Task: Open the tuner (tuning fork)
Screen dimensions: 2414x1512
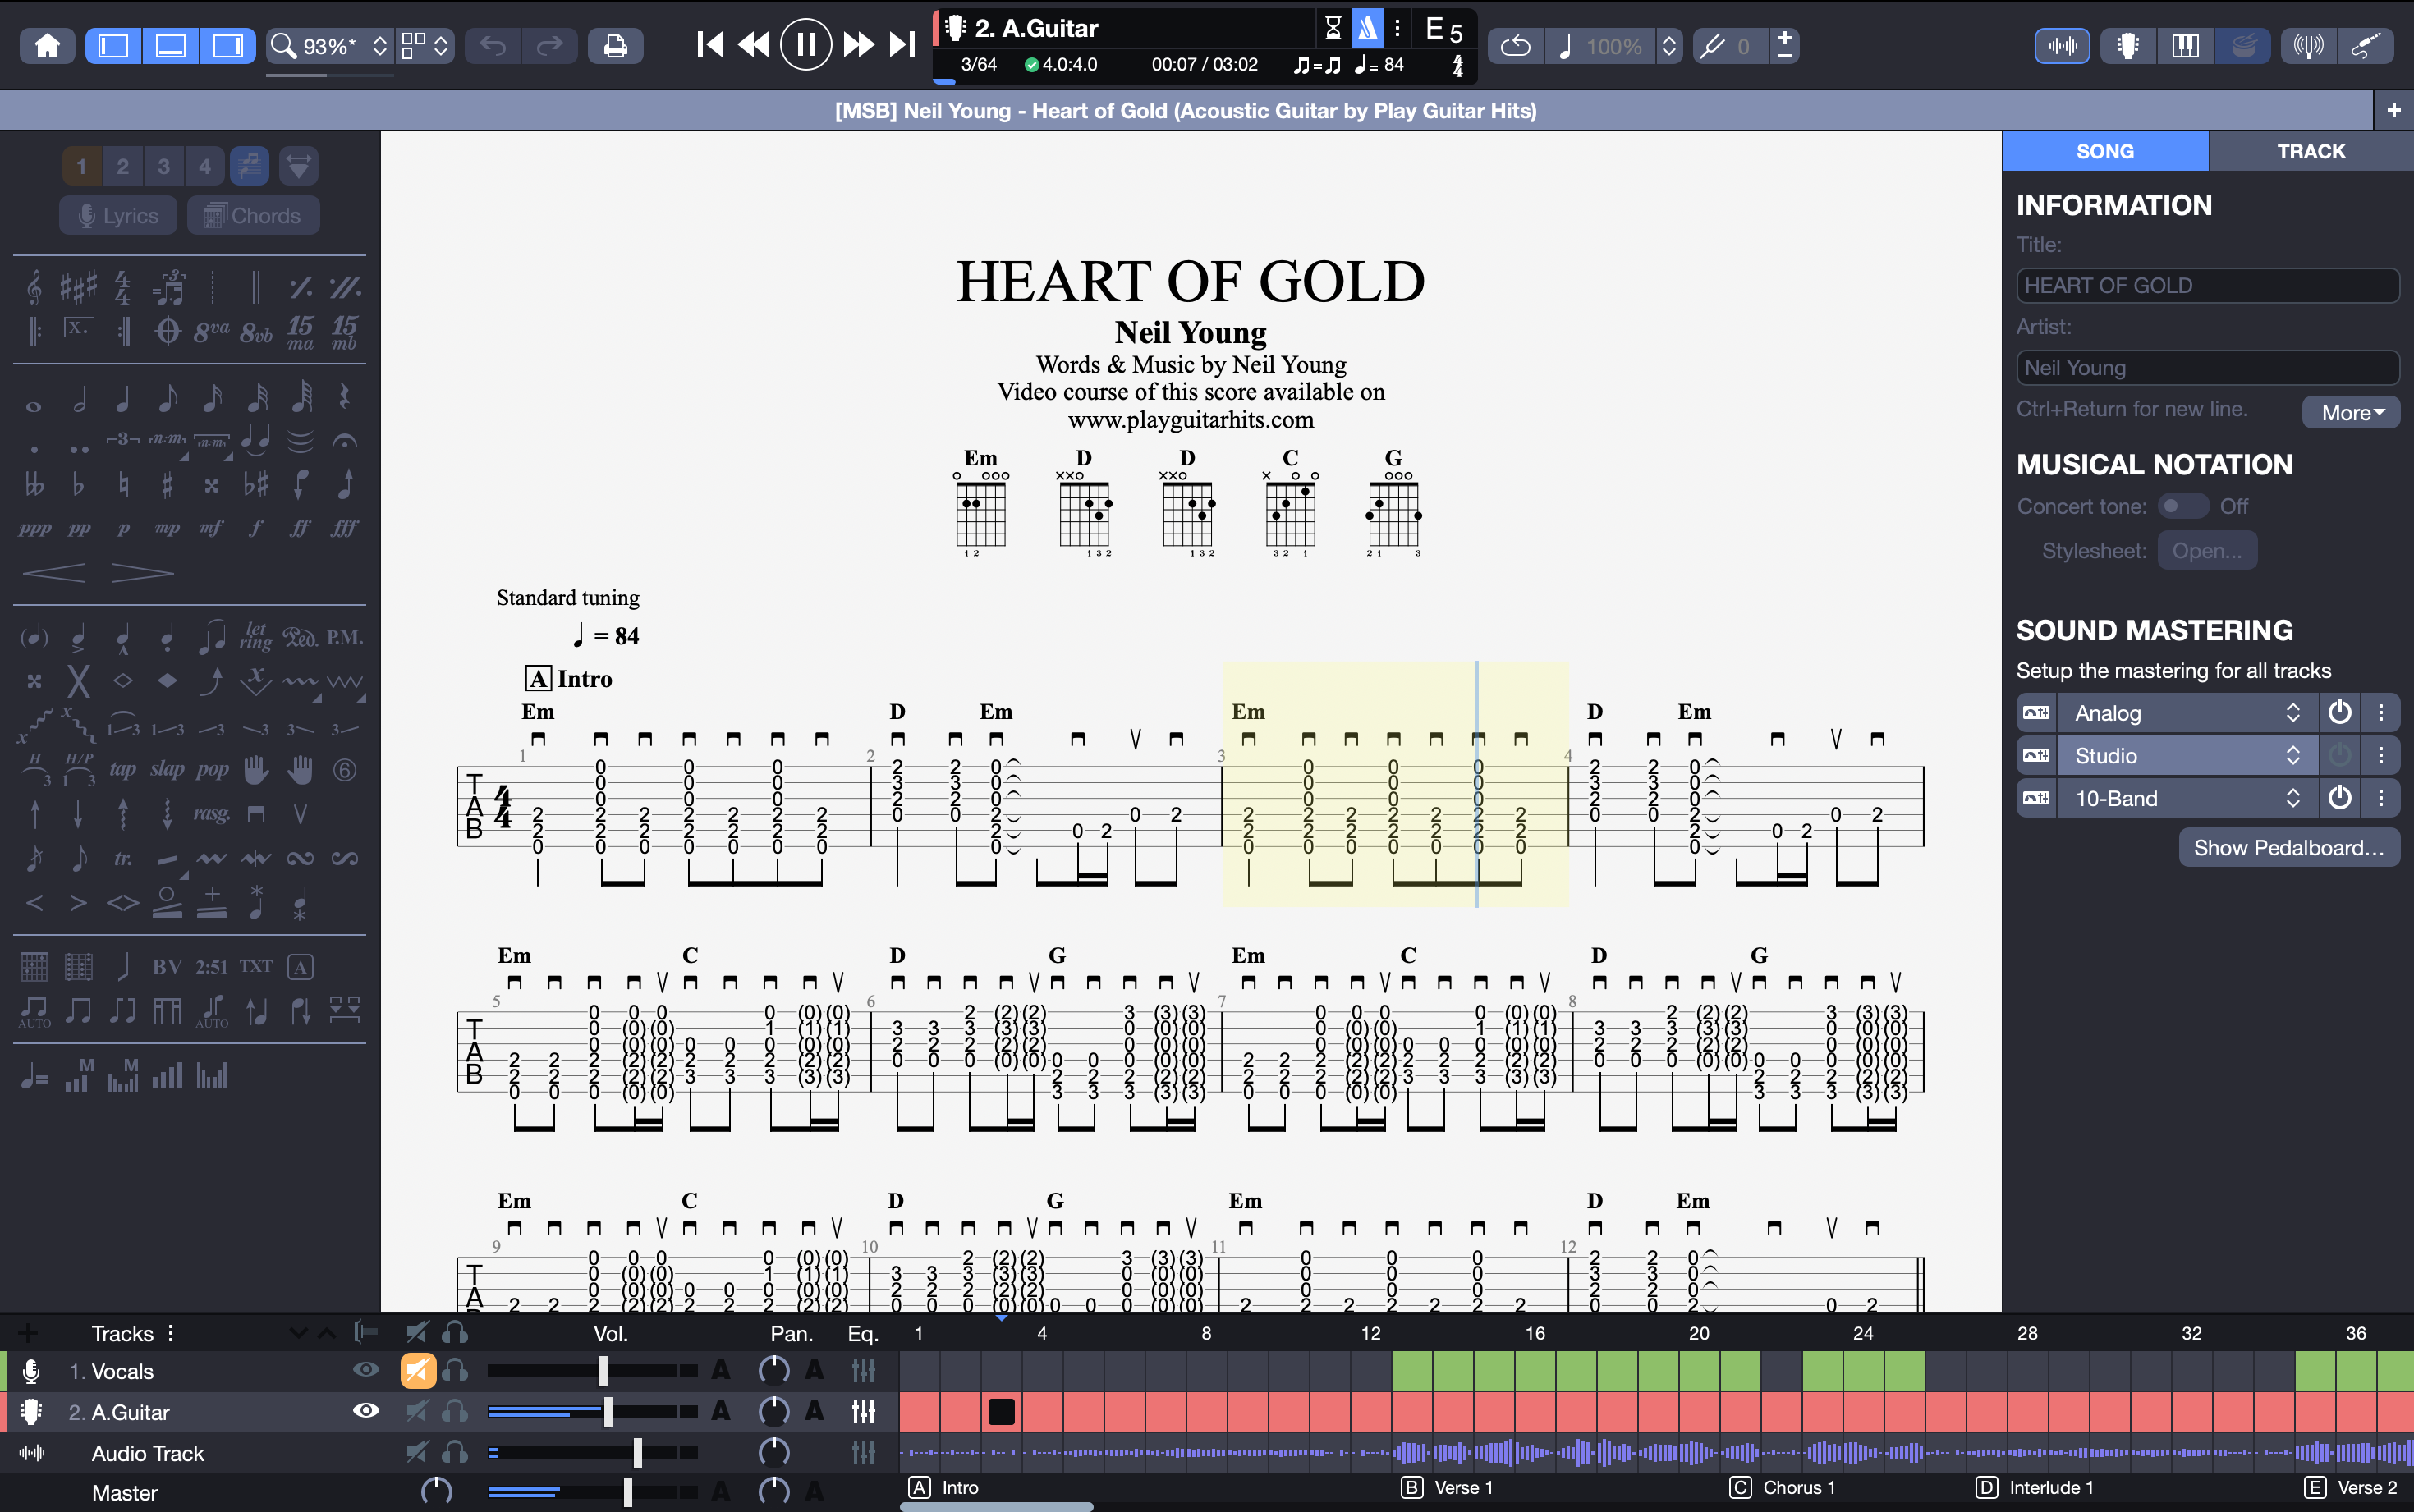Action: (1711, 46)
